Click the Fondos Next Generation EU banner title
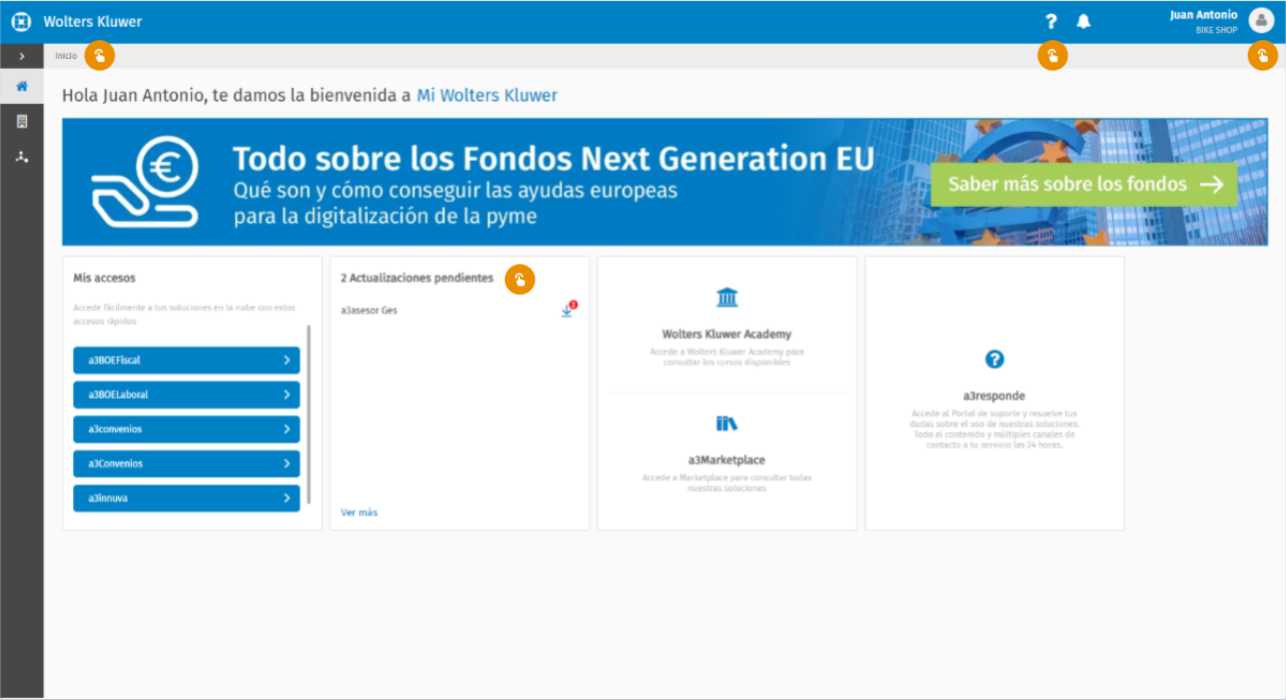This screenshot has width=1286, height=700. click(553, 158)
